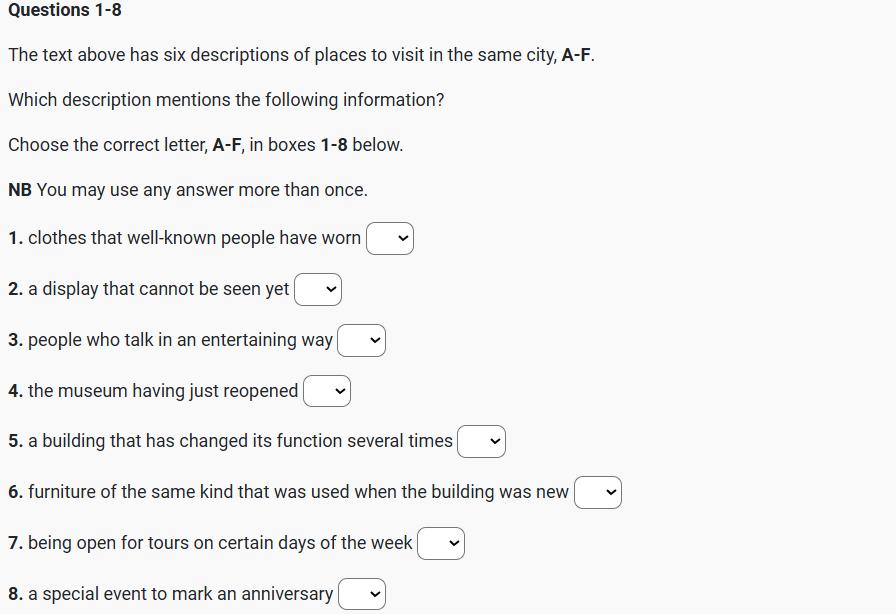Open the dropdown for 'the museum having just reopened'

327,392
